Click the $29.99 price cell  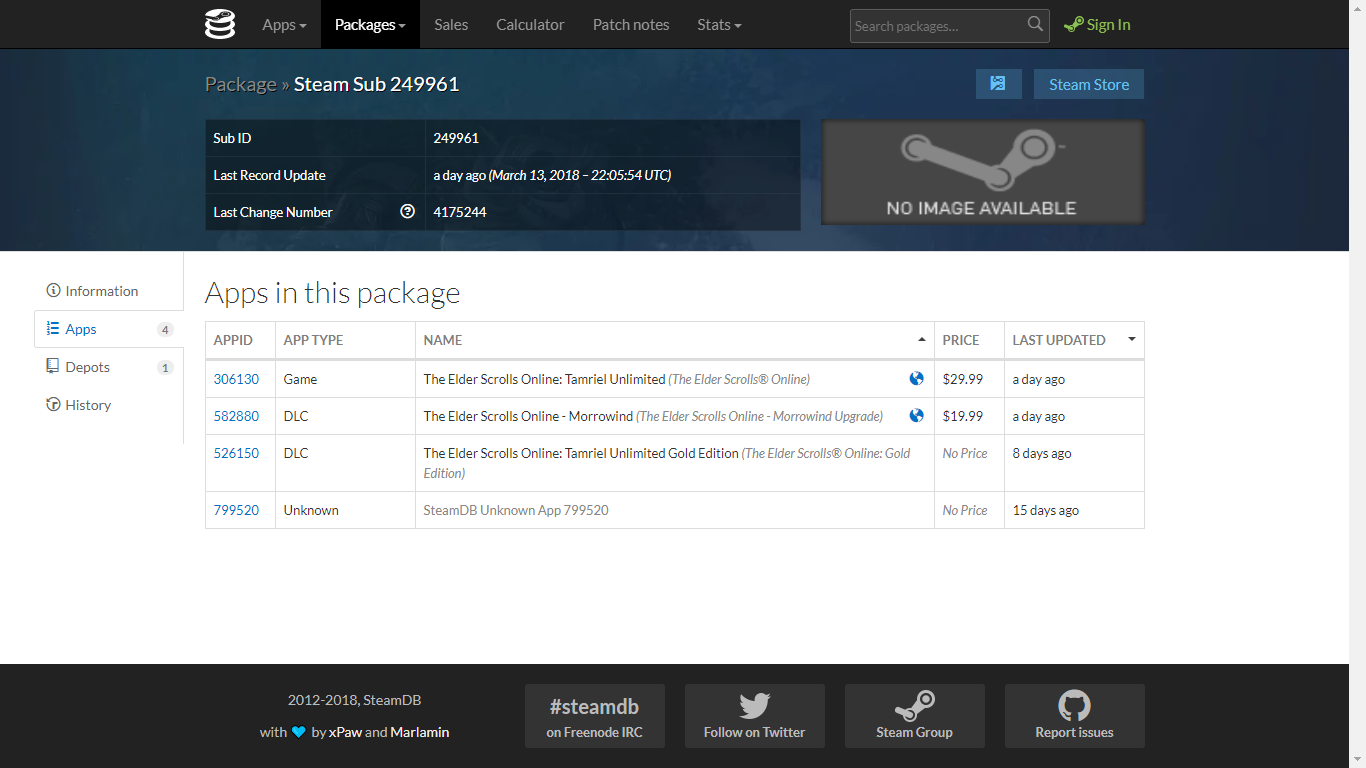[x=969, y=379]
